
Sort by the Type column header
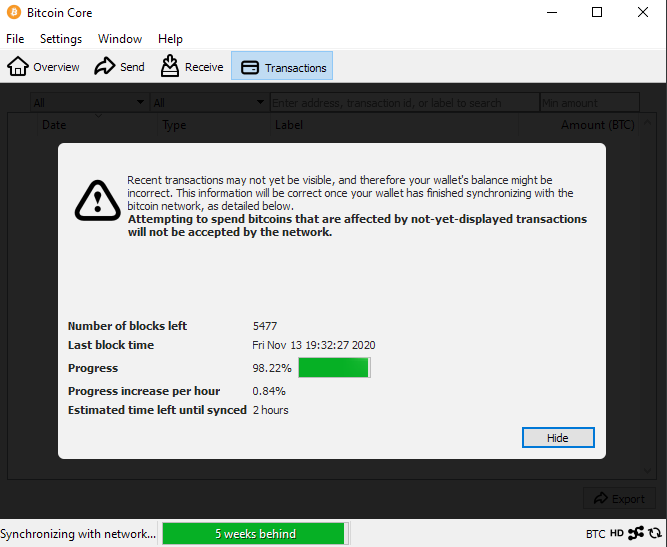click(214, 125)
